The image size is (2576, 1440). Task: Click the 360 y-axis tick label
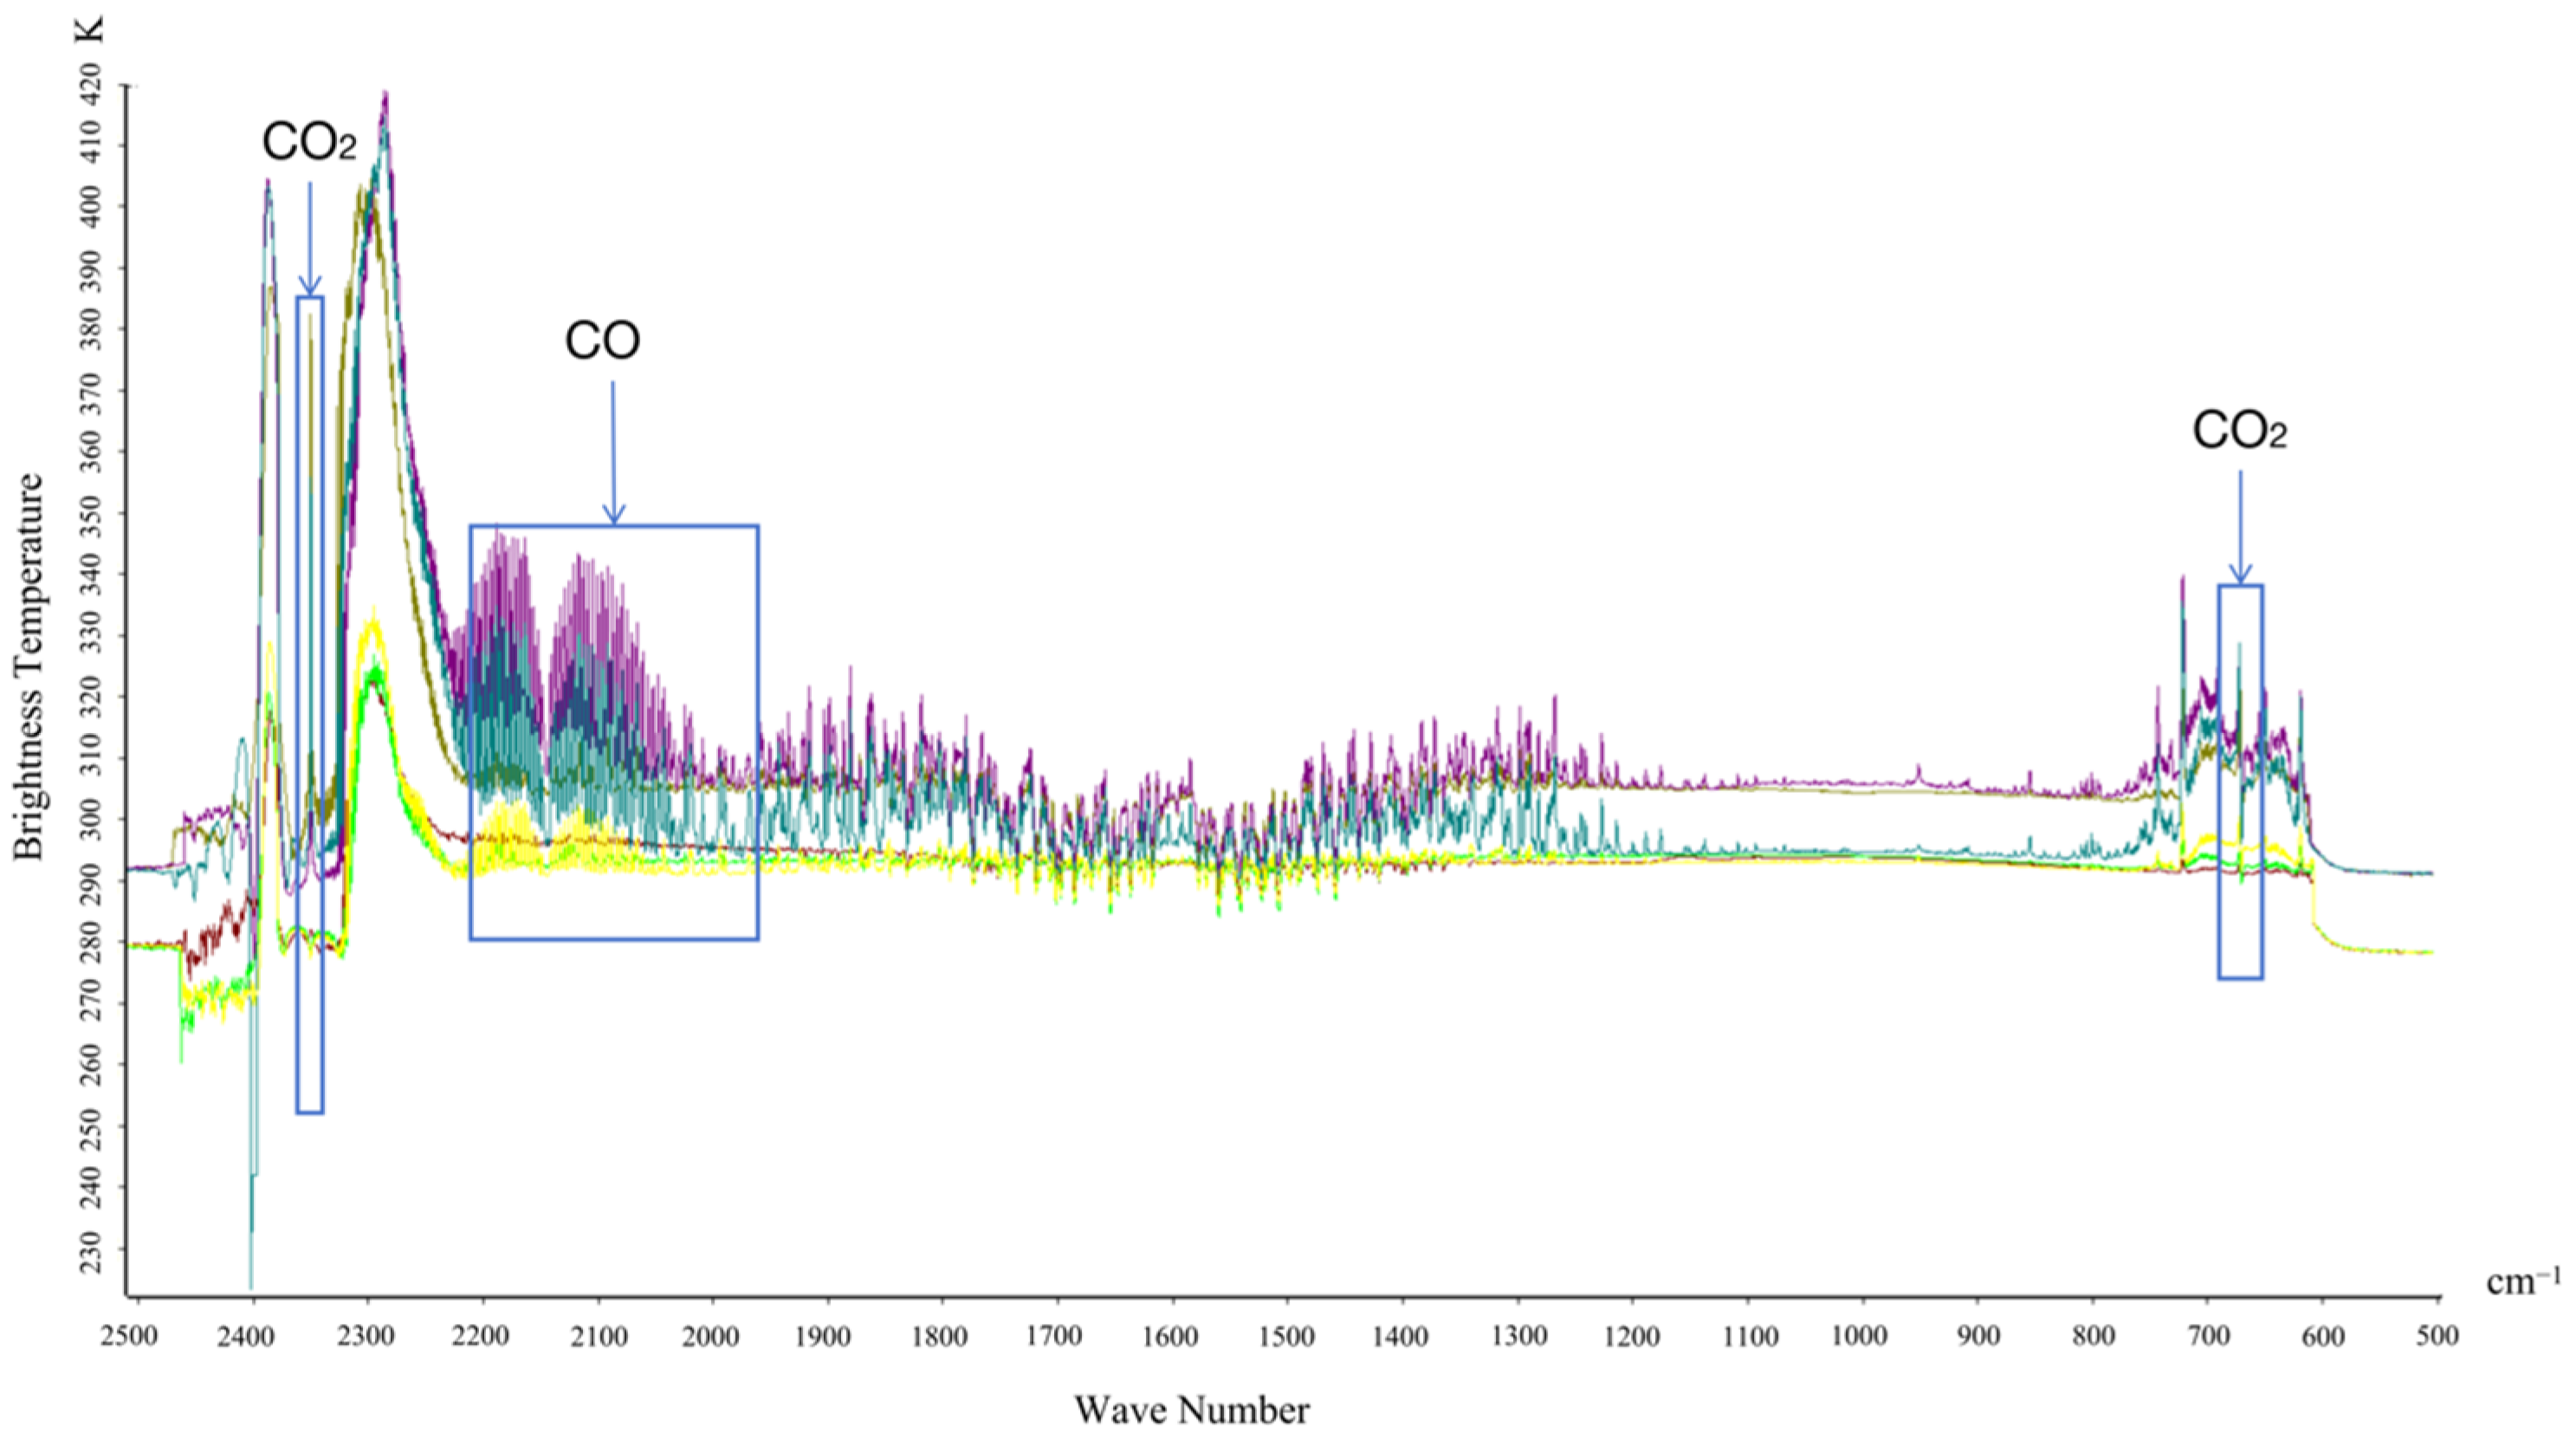pos(90,452)
